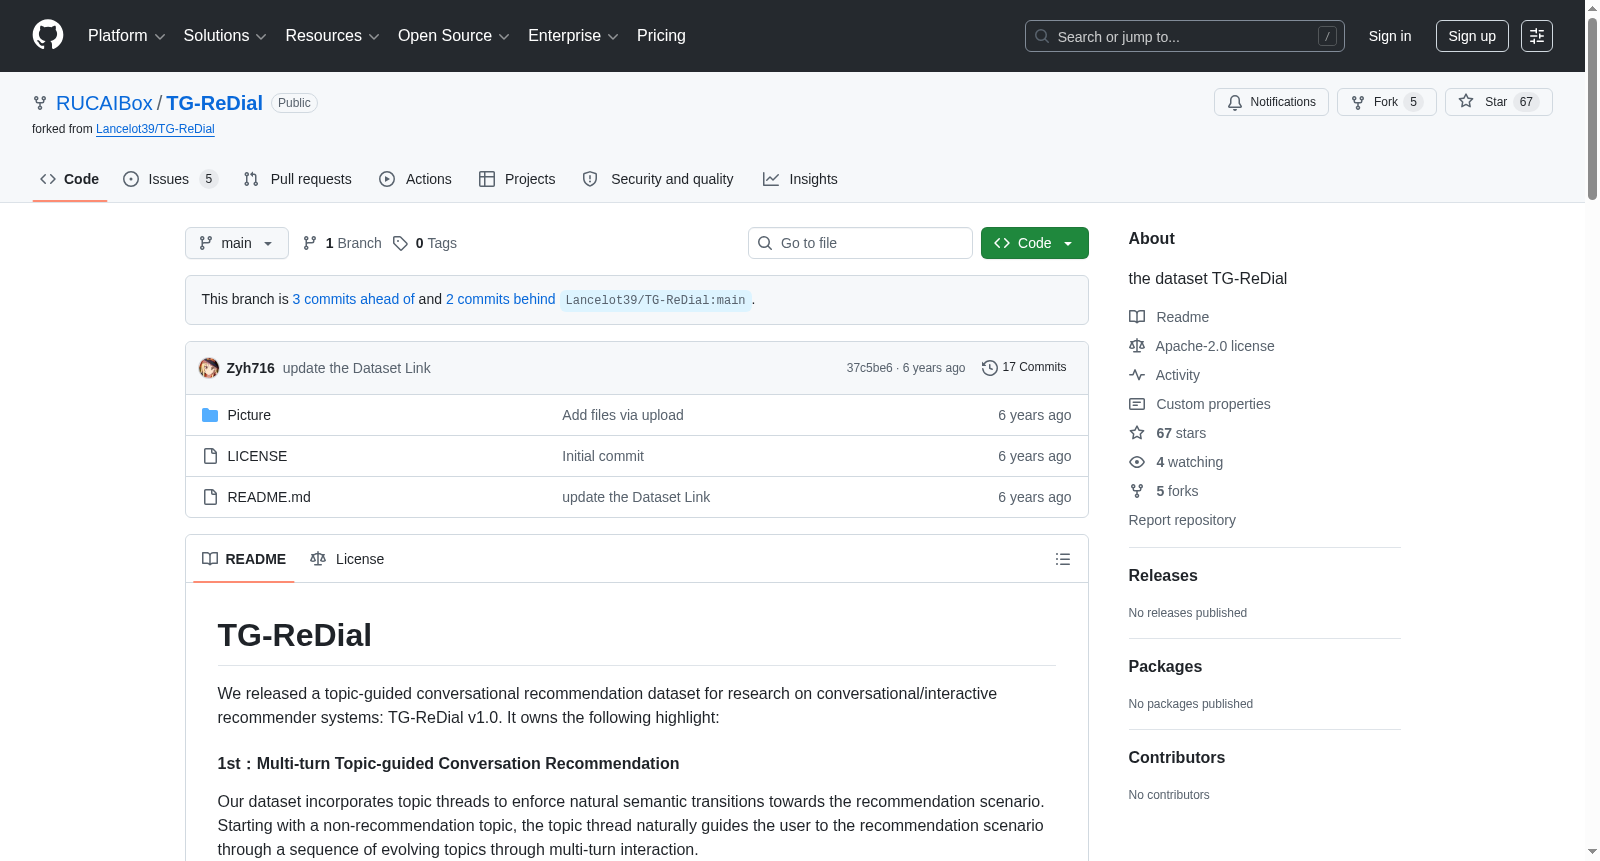The width and height of the screenshot is (1600, 861).
Task: Click the Zyh716 avatar image
Action: coord(209,368)
